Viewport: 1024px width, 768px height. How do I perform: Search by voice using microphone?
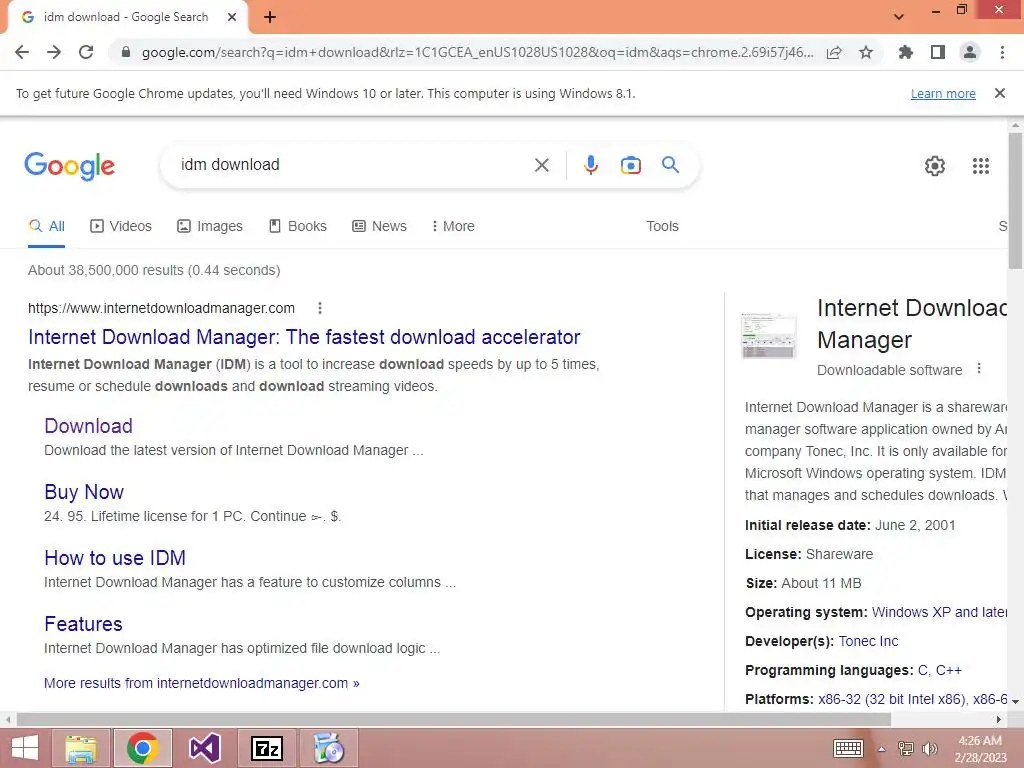coord(591,165)
